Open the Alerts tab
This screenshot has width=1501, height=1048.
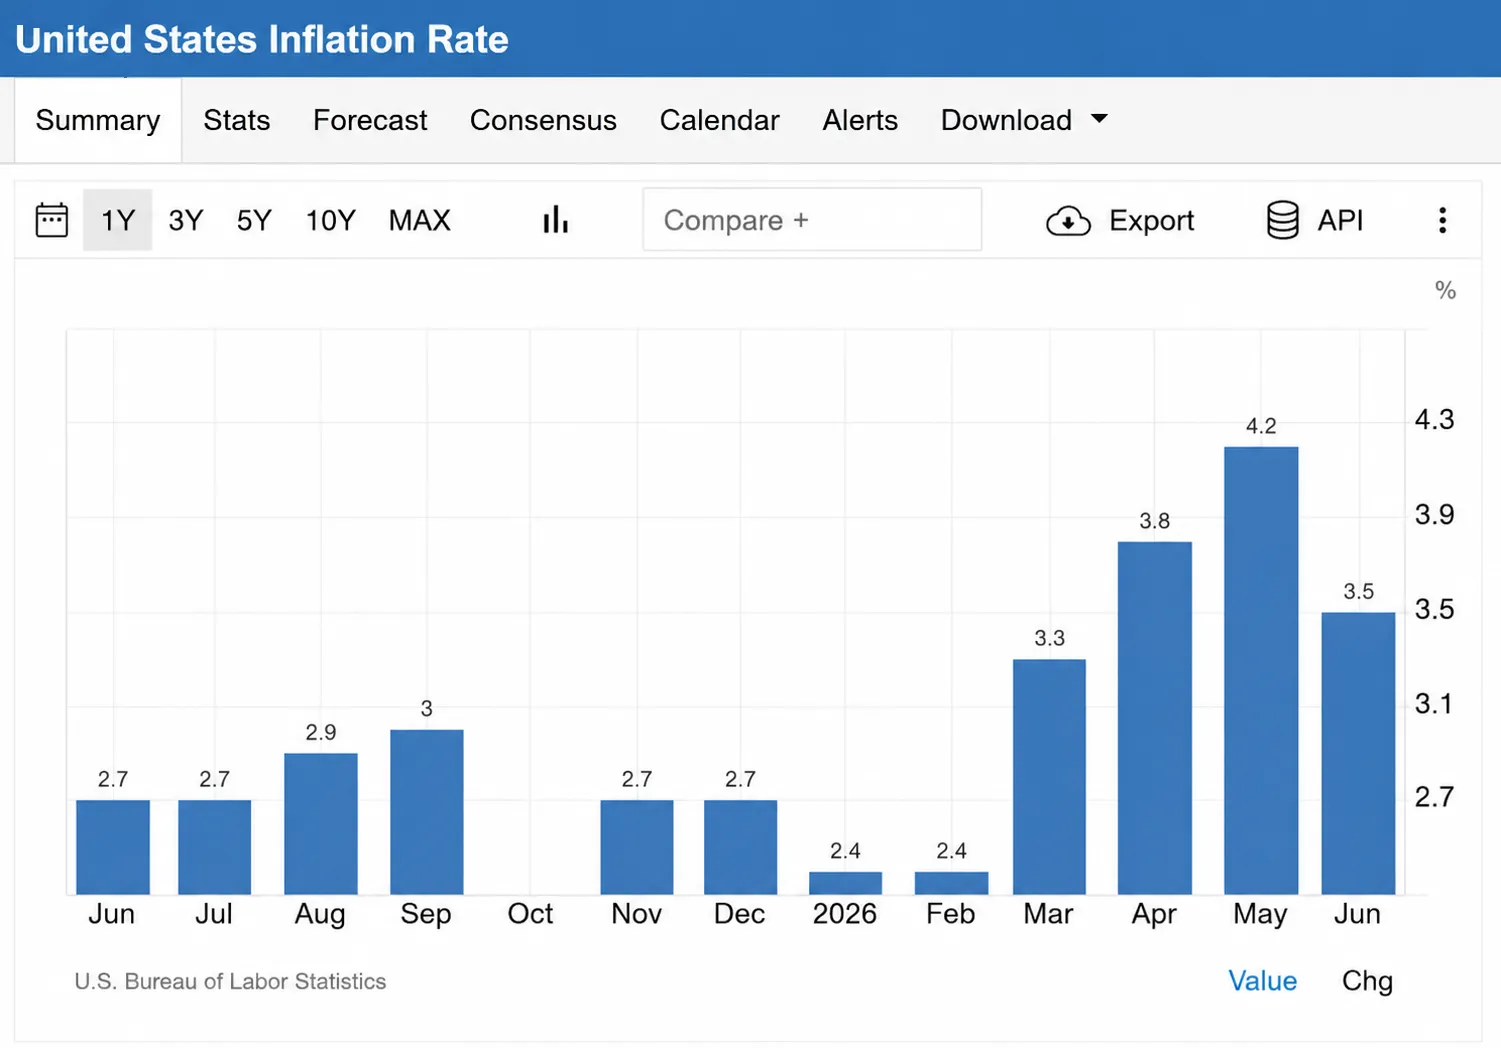pyautogui.click(x=860, y=120)
